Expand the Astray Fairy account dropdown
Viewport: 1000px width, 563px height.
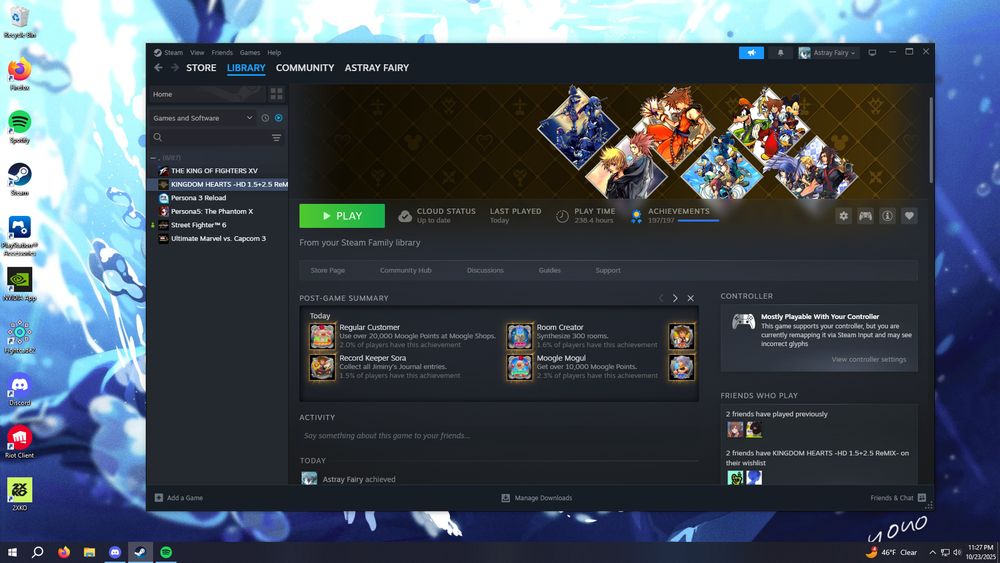point(828,53)
